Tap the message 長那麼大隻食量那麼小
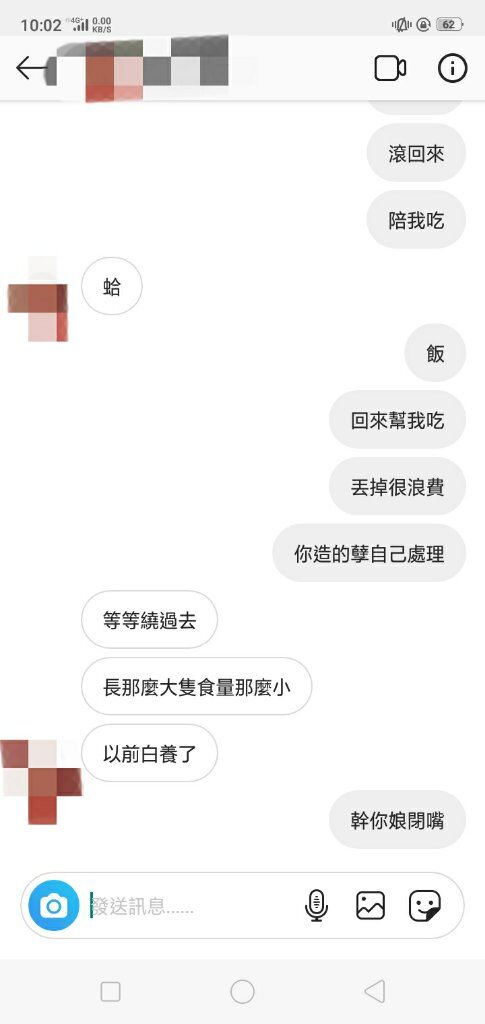485x1024 pixels. click(196, 686)
